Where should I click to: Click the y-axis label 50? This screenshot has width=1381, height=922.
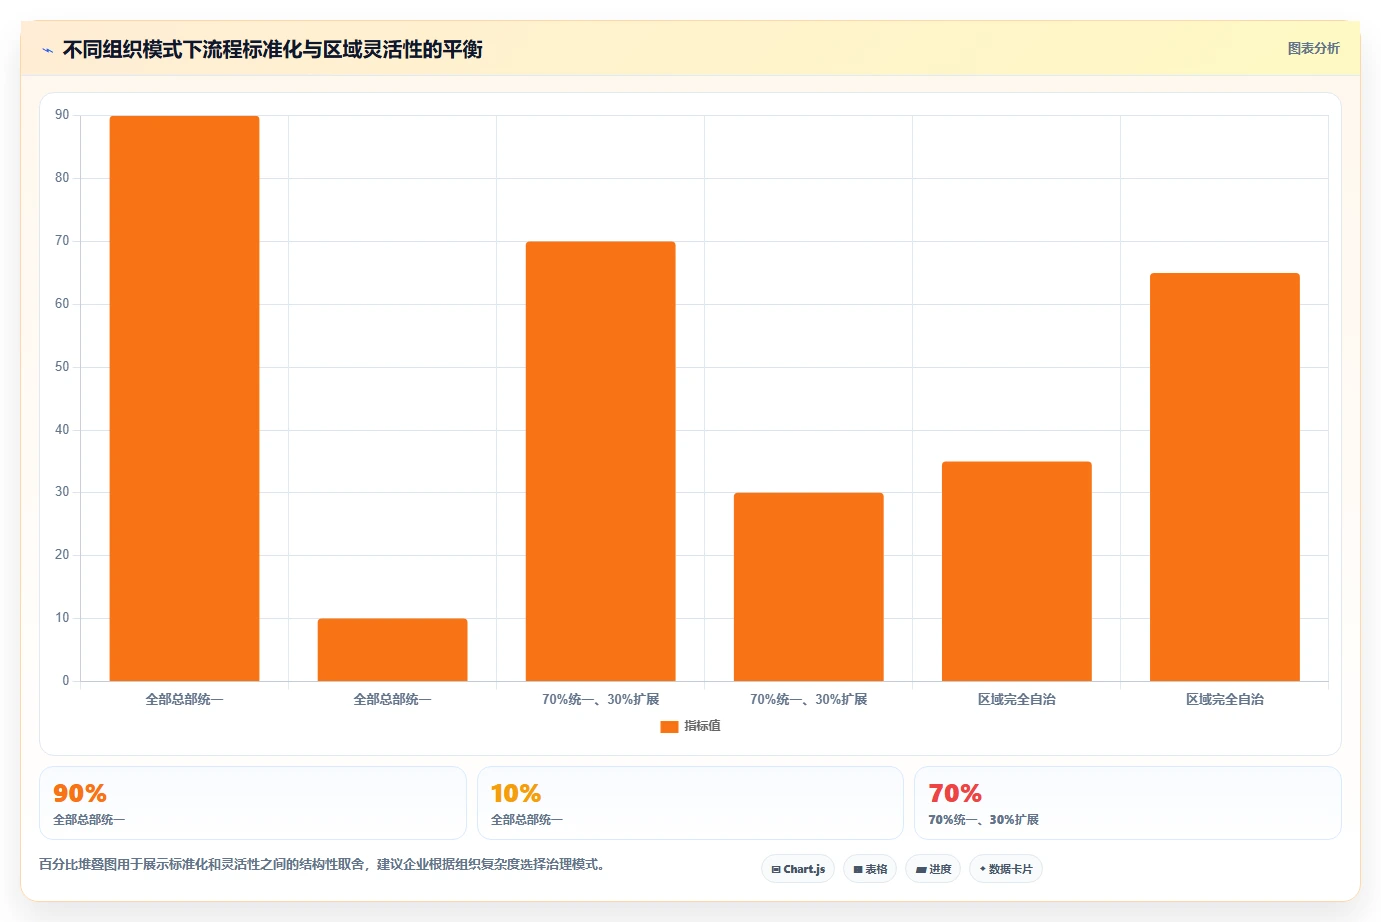(62, 367)
